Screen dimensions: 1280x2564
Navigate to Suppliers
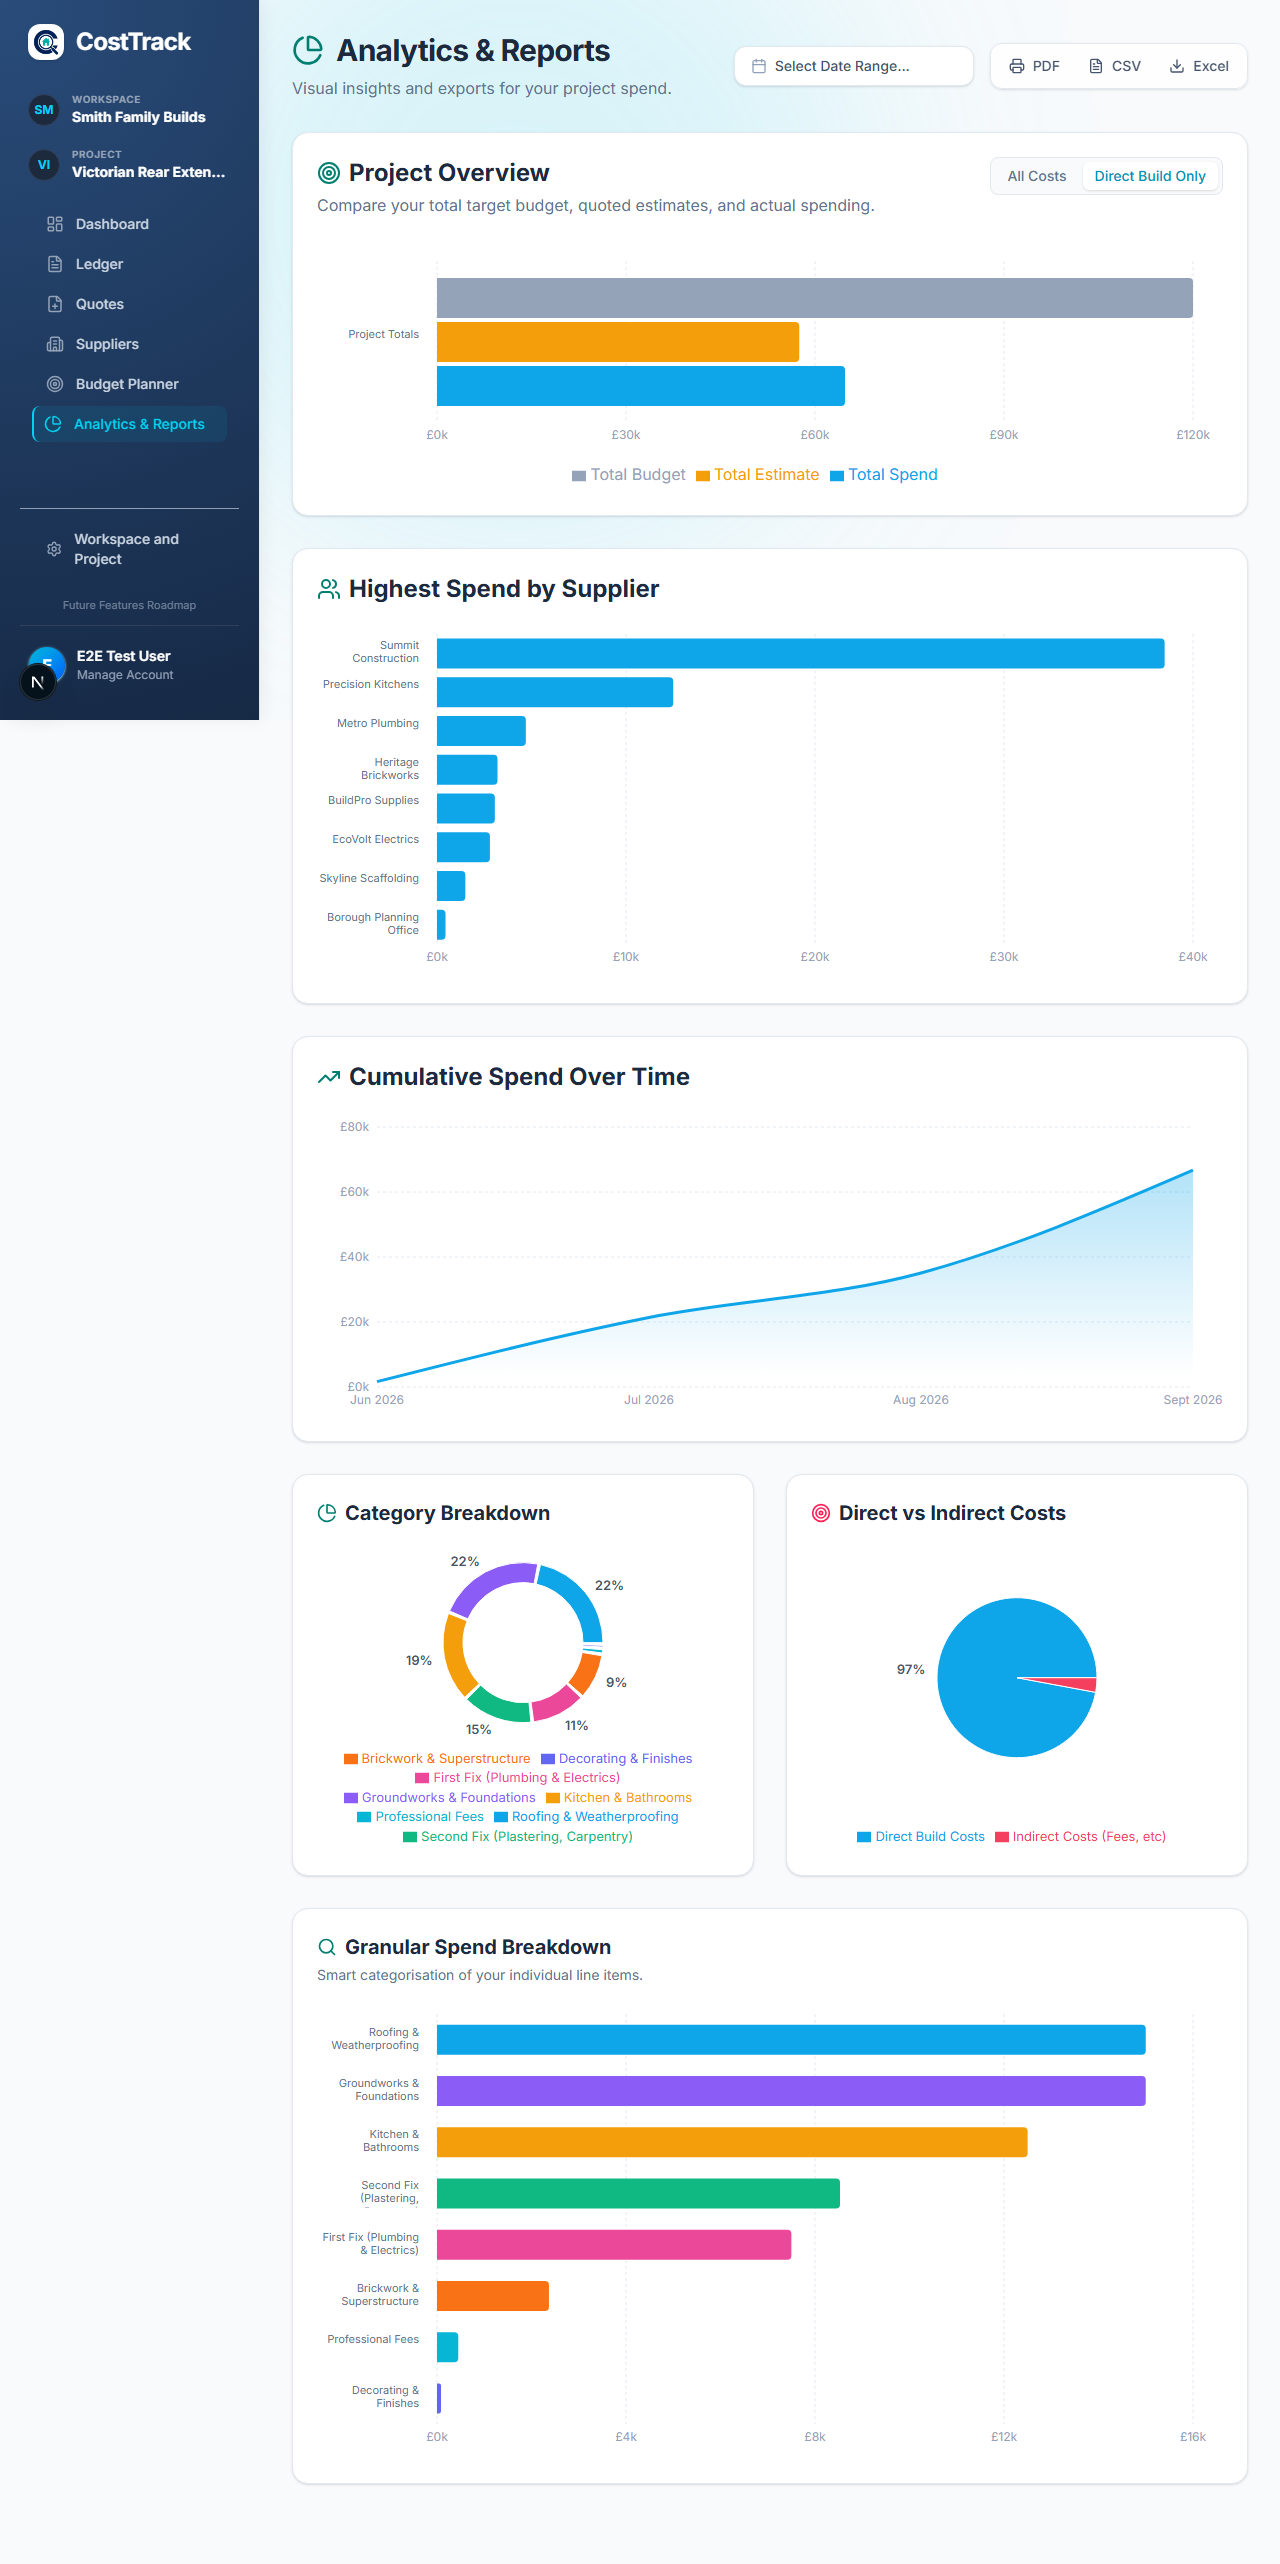(129, 344)
